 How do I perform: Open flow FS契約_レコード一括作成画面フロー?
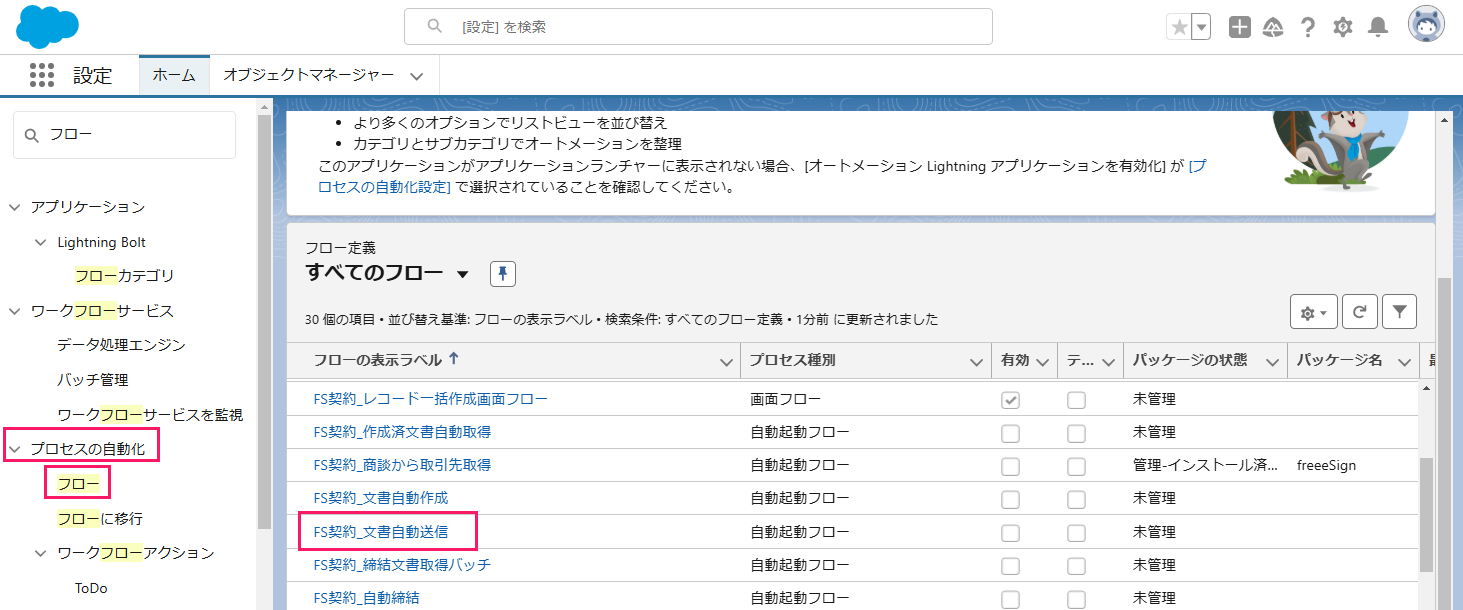tap(430, 399)
